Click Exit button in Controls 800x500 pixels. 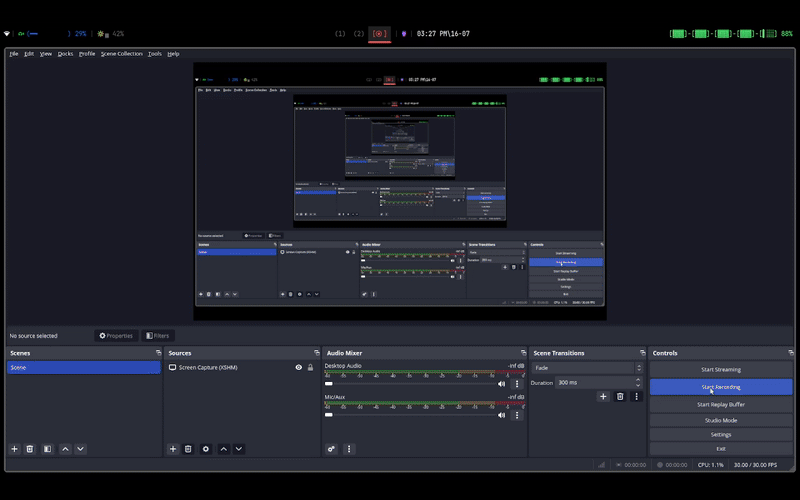(721, 448)
